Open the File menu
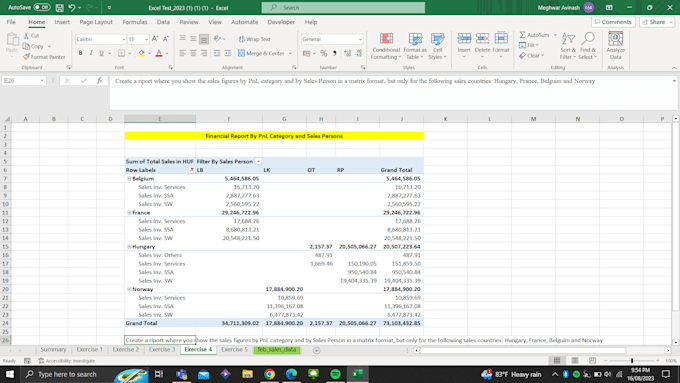Screen dimensions: 680x383 point(11,22)
